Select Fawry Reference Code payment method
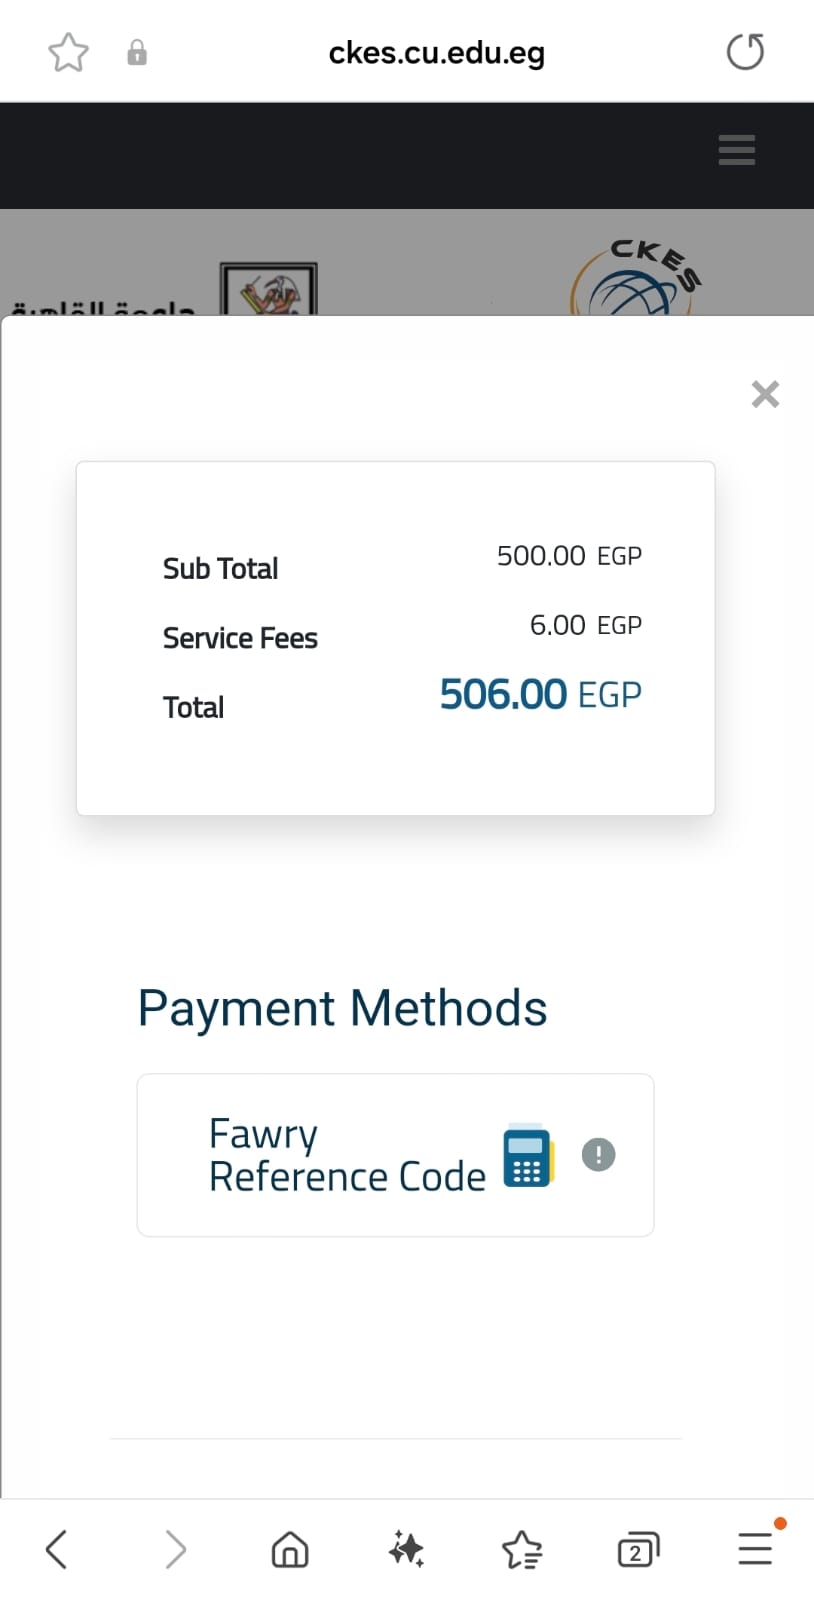Screen dimensions: 814x1600 395,1155
